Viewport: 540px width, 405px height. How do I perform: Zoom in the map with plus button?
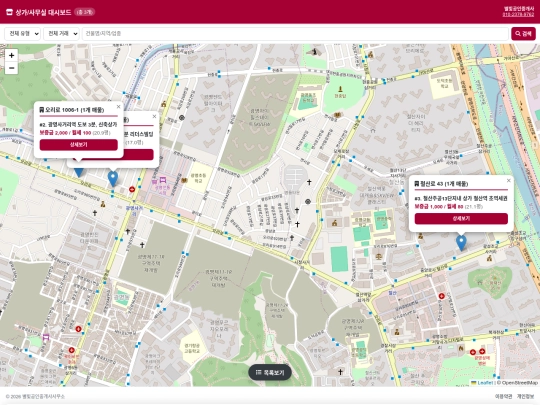[11, 55]
